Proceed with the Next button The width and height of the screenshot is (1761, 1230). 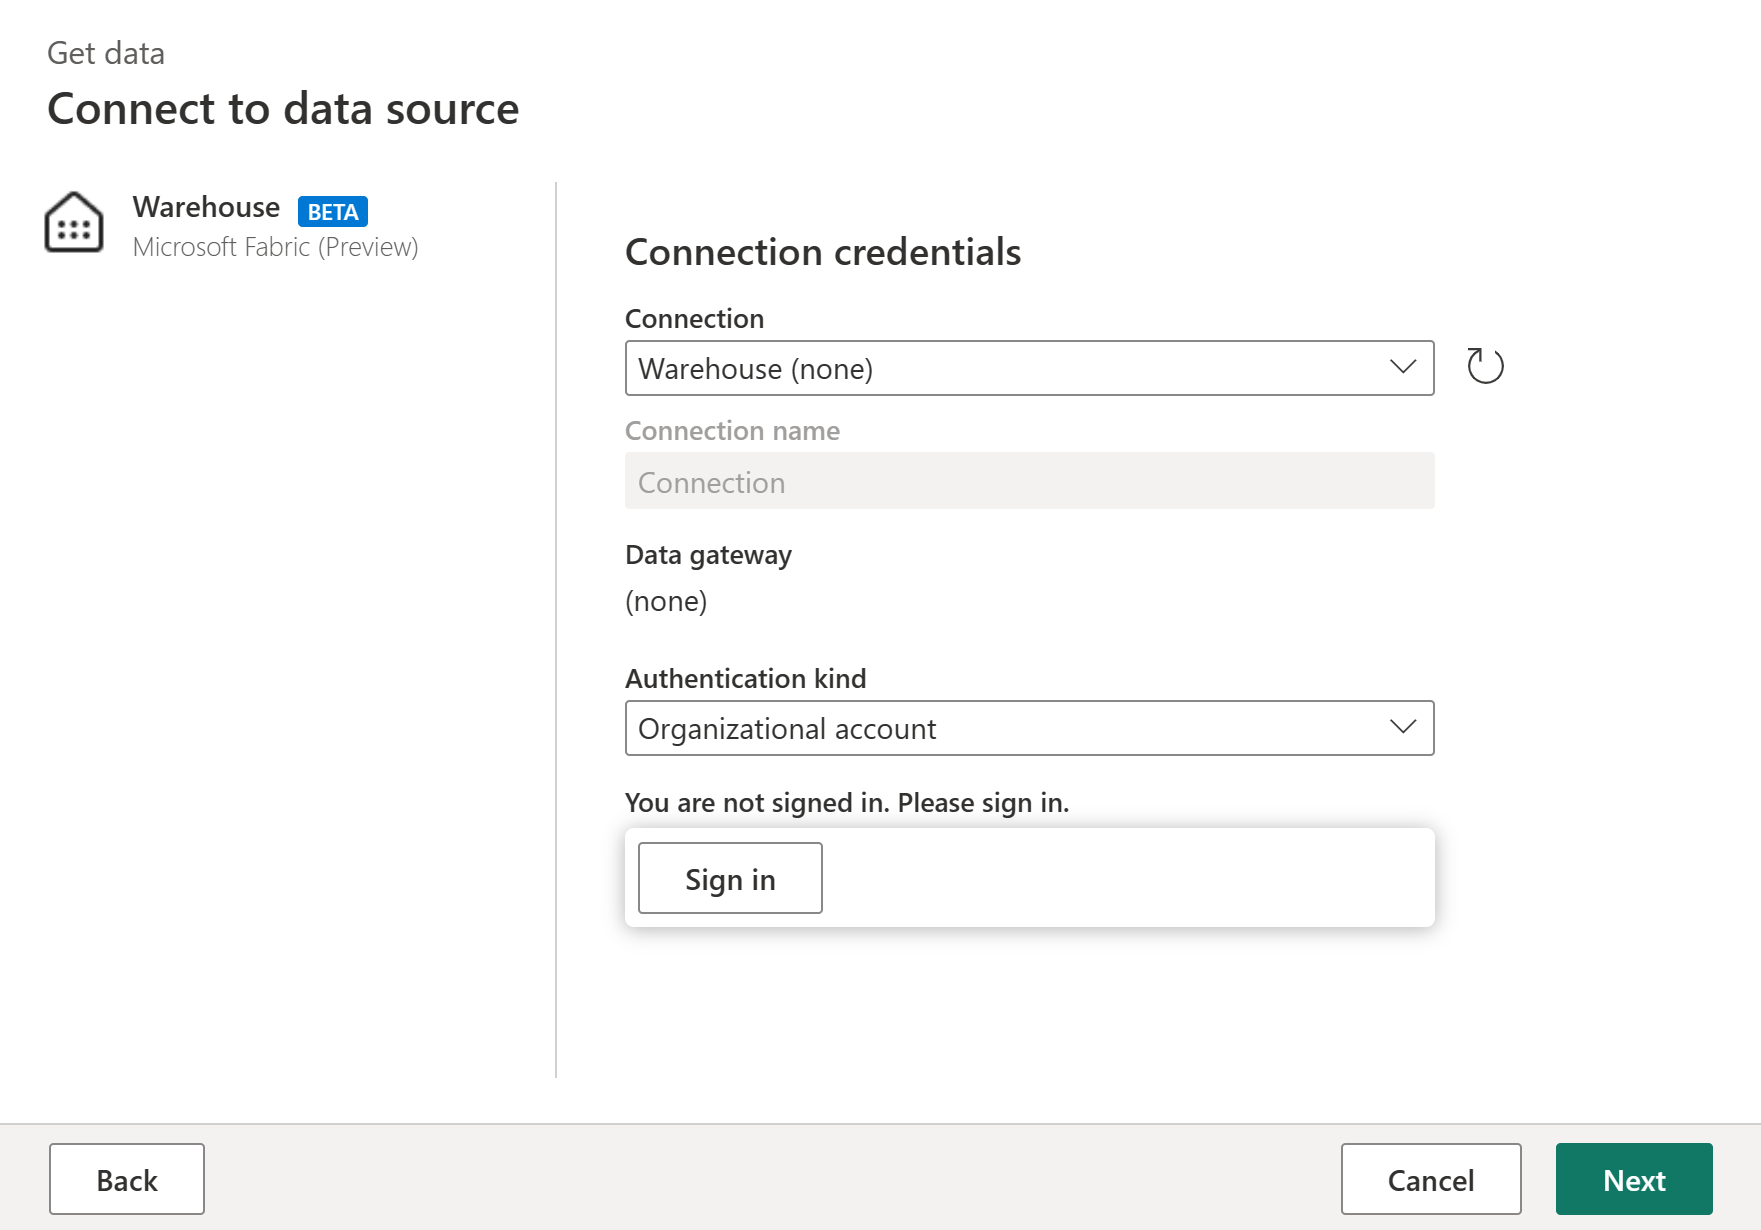[x=1633, y=1179]
